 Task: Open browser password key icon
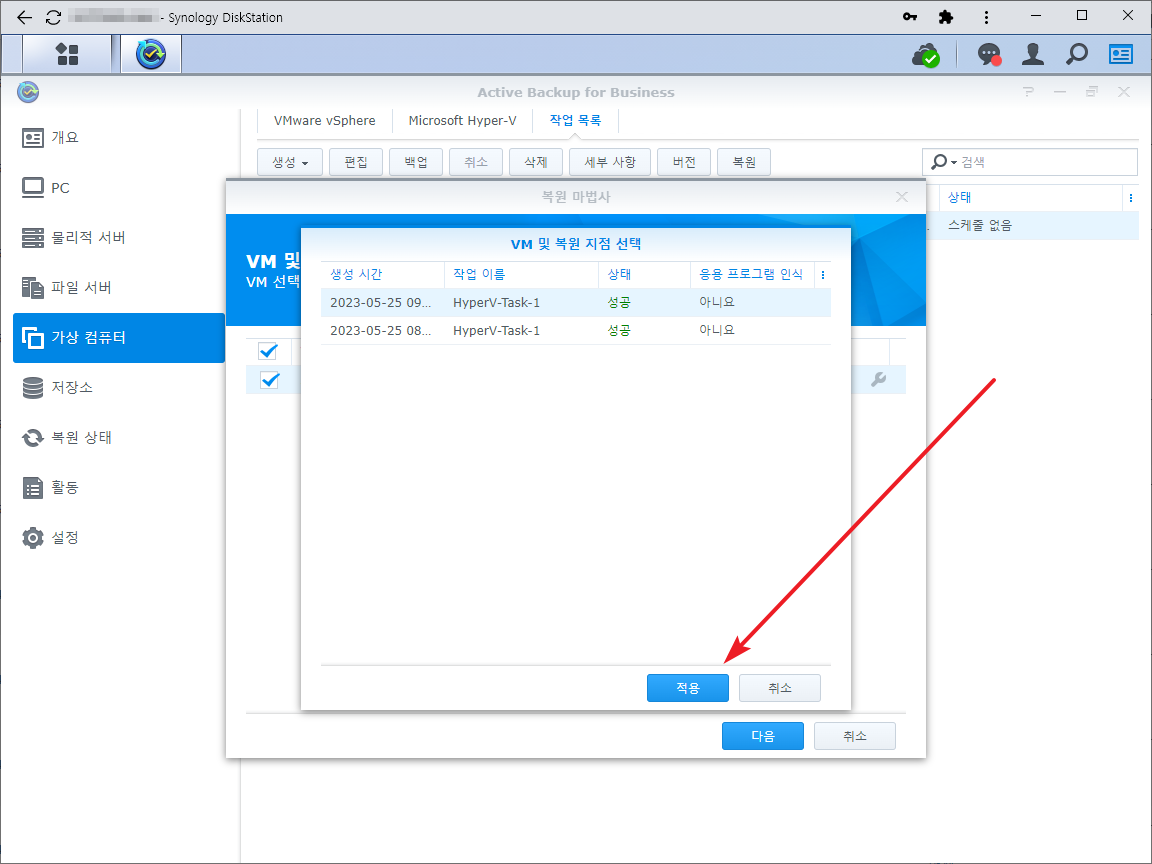(x=910, y=16)
